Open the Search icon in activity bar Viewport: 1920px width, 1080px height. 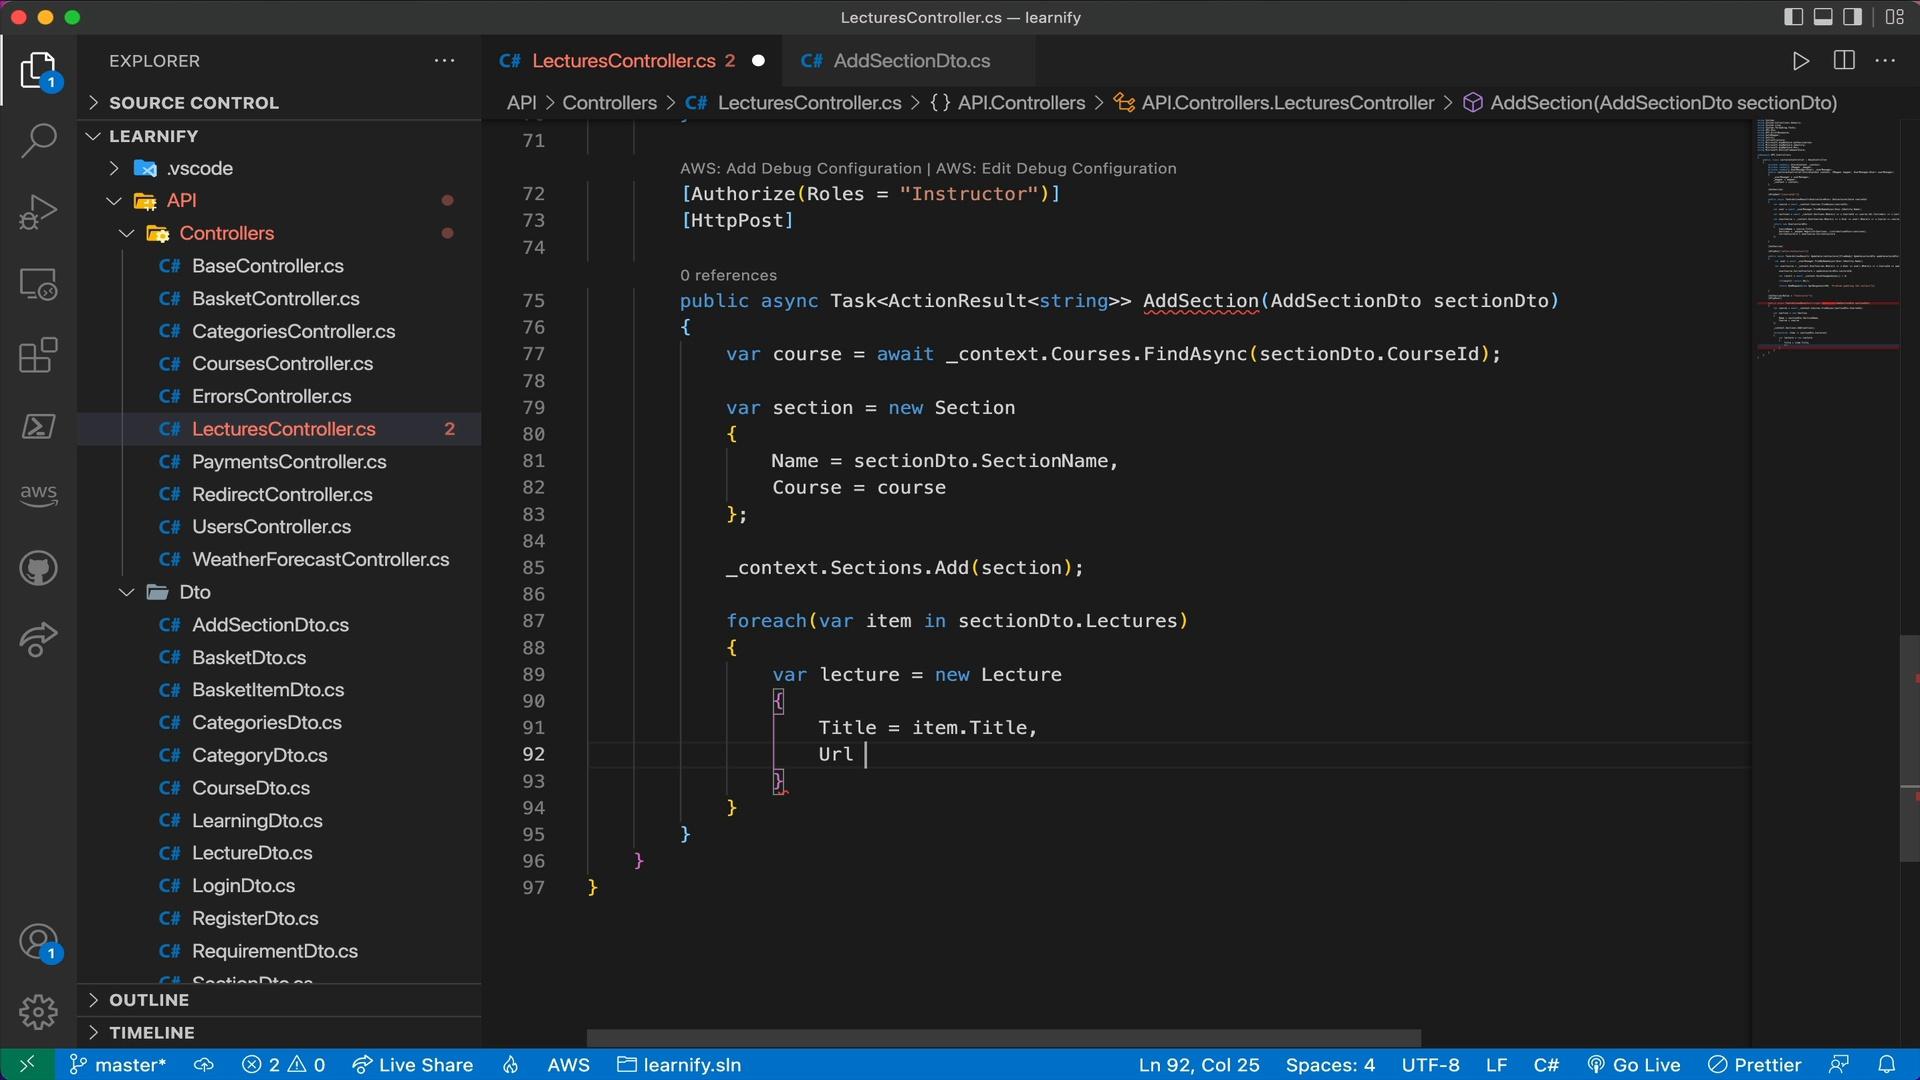[x=37, y=141]
